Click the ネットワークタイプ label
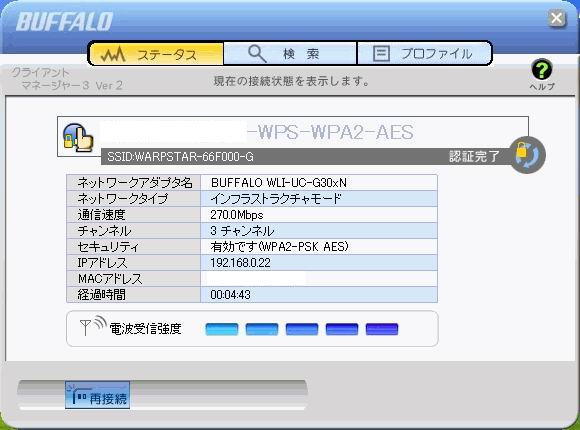The height and width of the screenshot is (430, 580). pos(123,199)
